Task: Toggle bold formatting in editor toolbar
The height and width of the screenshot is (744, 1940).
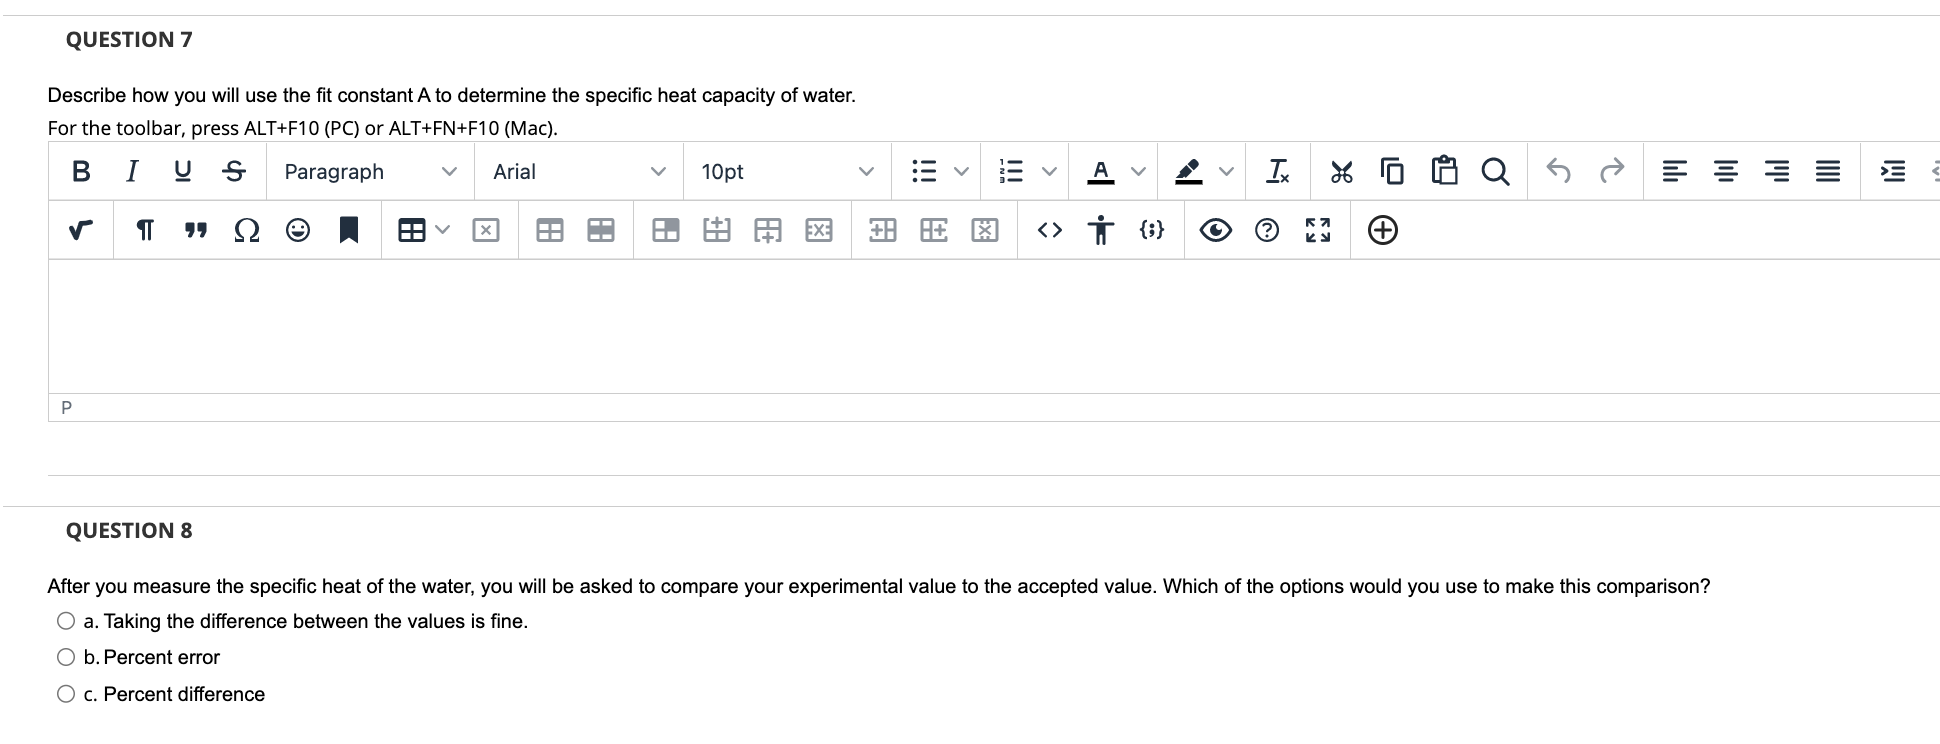Action: click(82, 172)
